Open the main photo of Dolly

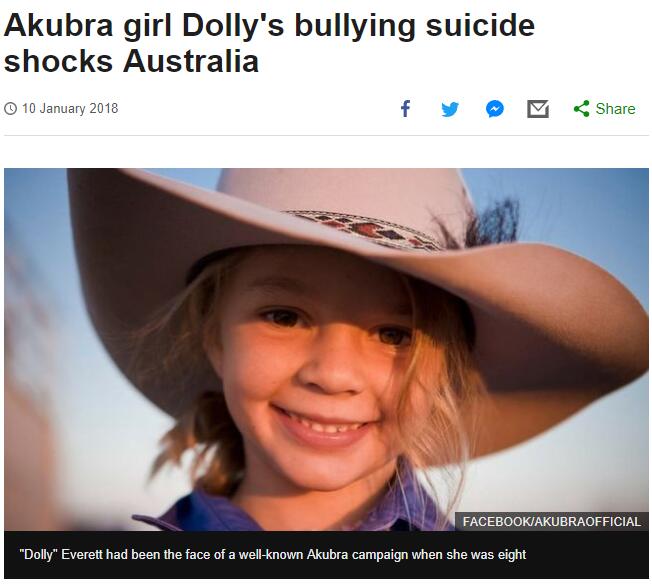(x=326, y=349)
